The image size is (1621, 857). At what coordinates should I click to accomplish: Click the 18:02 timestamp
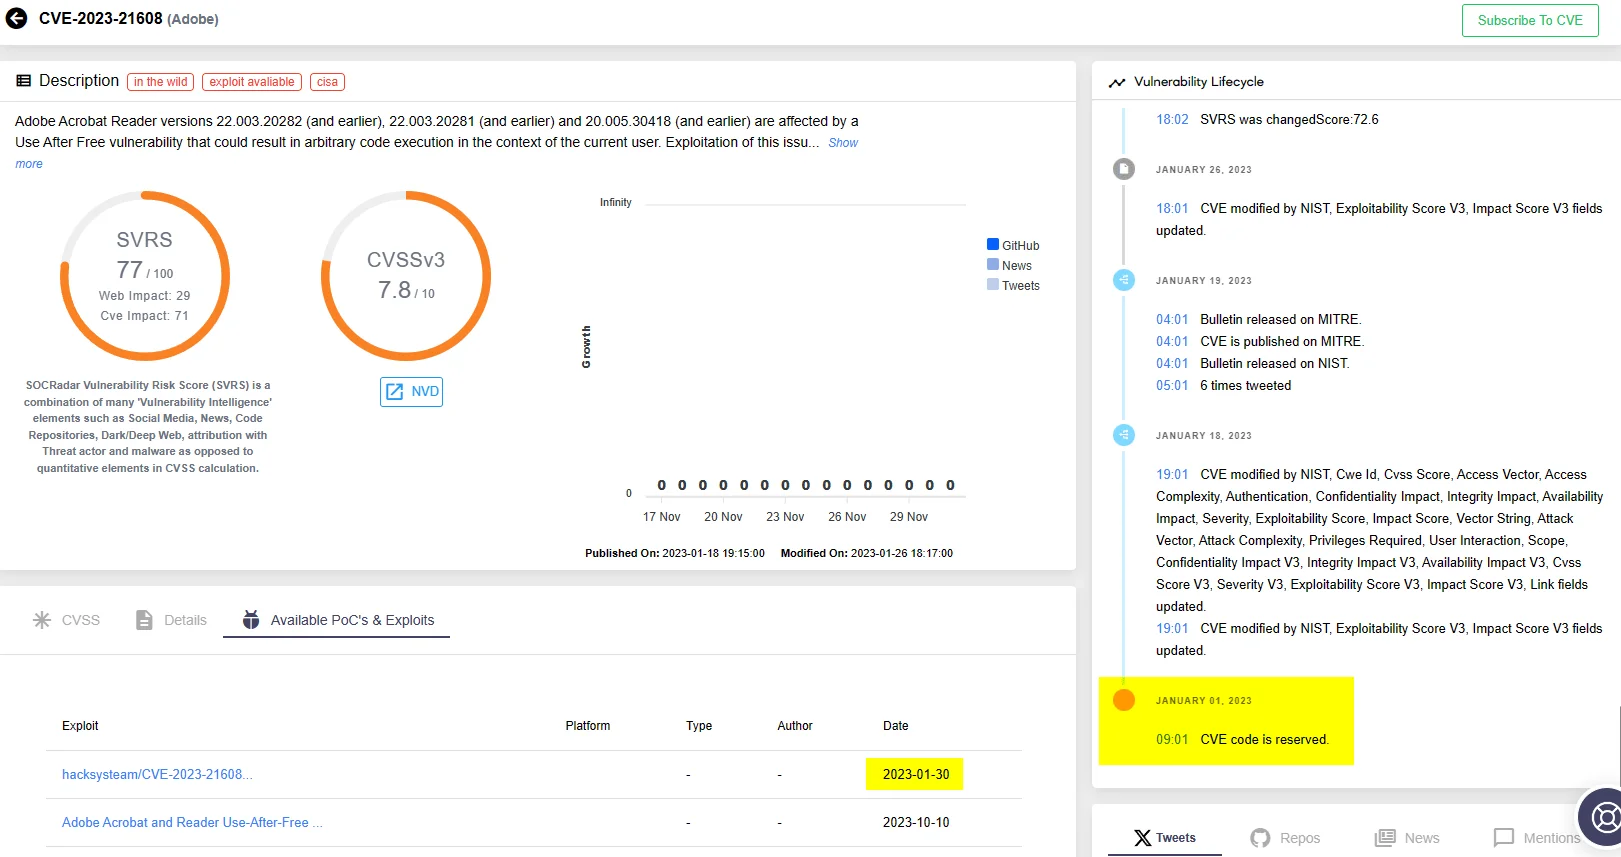coord(1172,119)
